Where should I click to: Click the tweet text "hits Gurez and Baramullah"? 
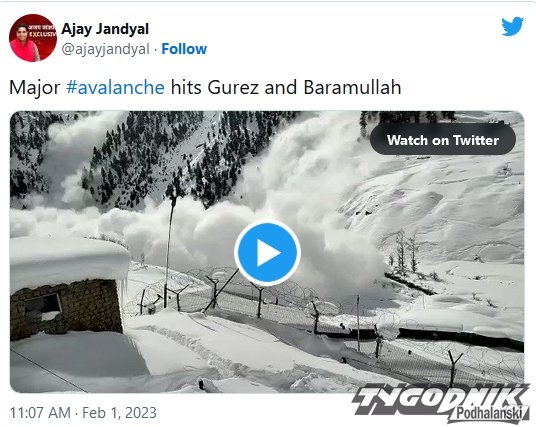[286, 87]
